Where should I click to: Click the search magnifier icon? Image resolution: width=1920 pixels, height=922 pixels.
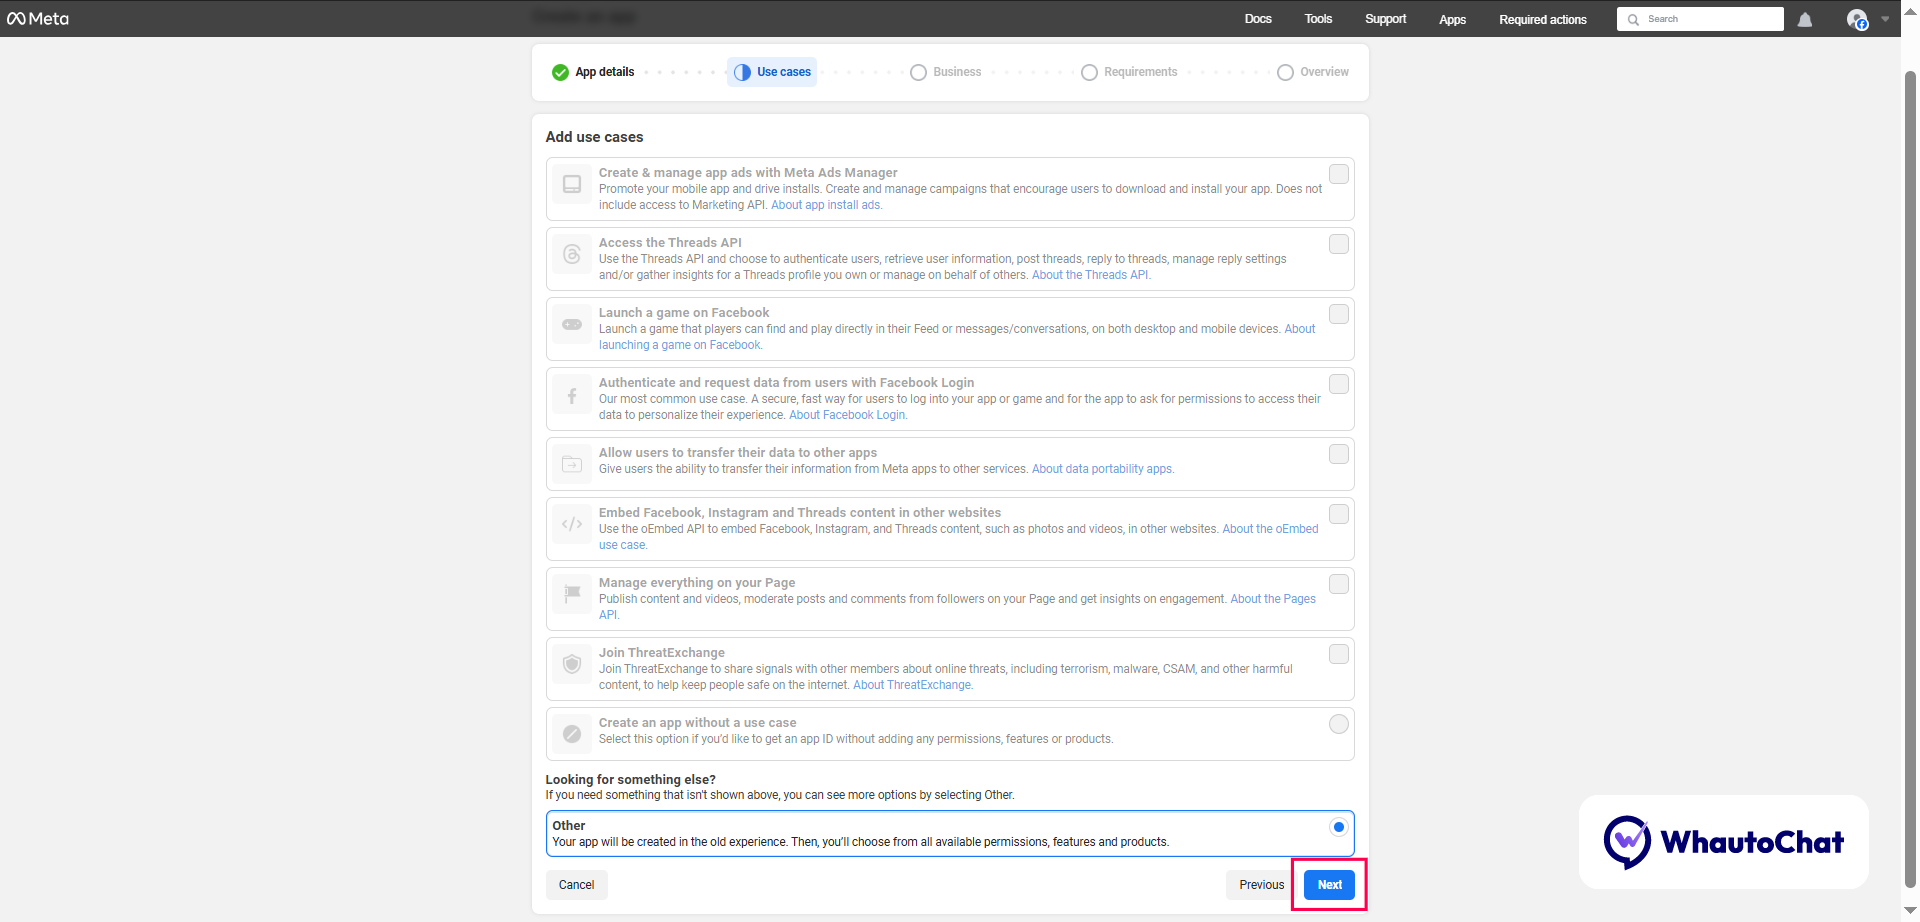point(1633,19)
